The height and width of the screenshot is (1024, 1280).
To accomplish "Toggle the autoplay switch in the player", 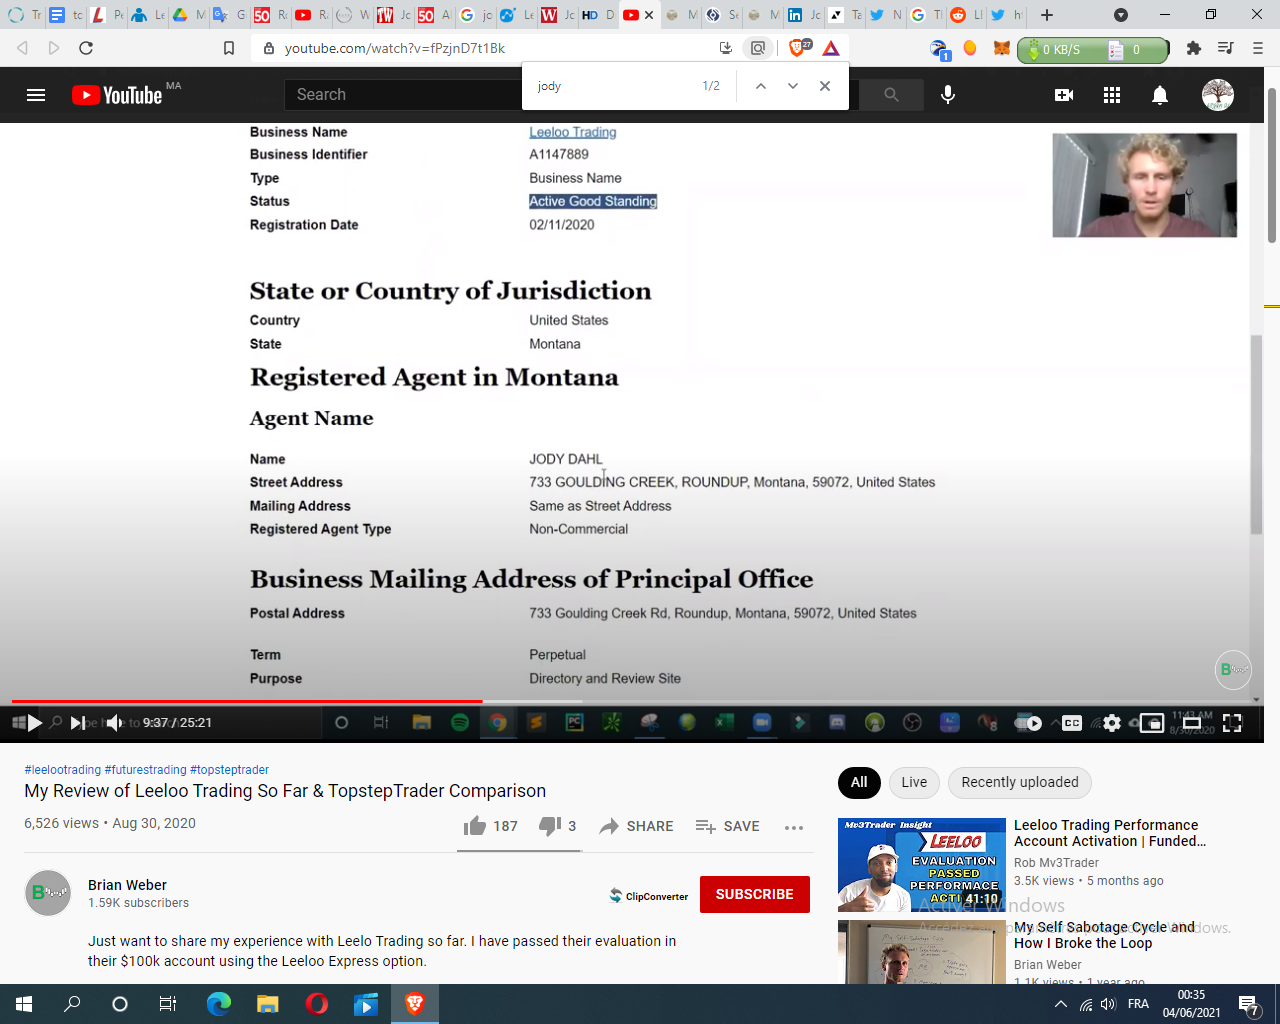I will pos(1029,723).
